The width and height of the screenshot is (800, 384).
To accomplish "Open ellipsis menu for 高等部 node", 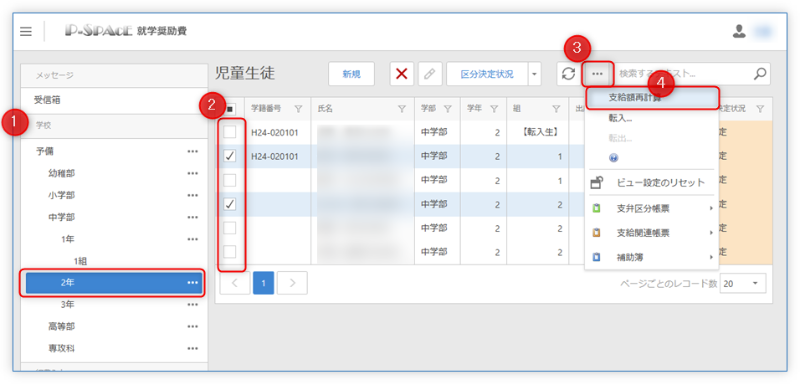I will click(192, 326).
